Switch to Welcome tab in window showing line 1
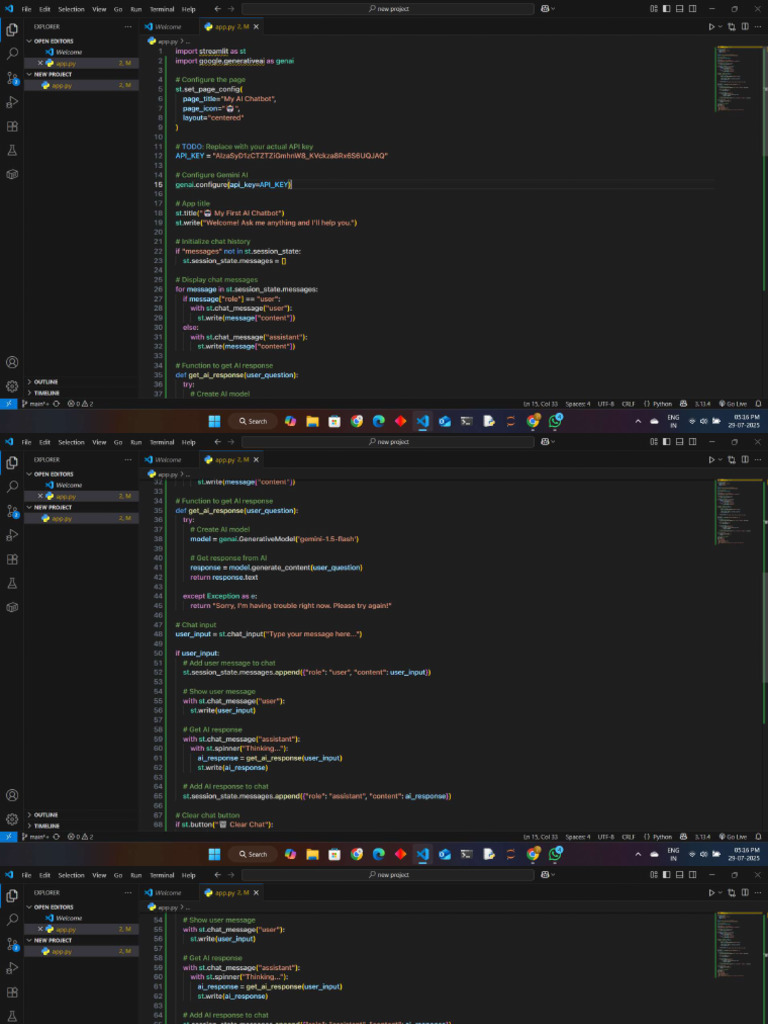The height and width of the screenshot is (1024, 768). pos(168,27)
